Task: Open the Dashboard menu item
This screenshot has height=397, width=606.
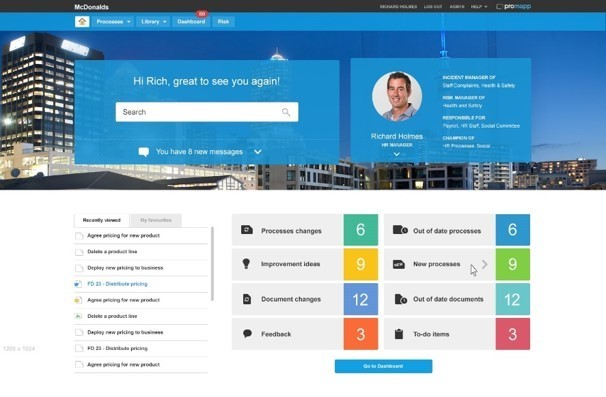Action: [x=191, y=22]
